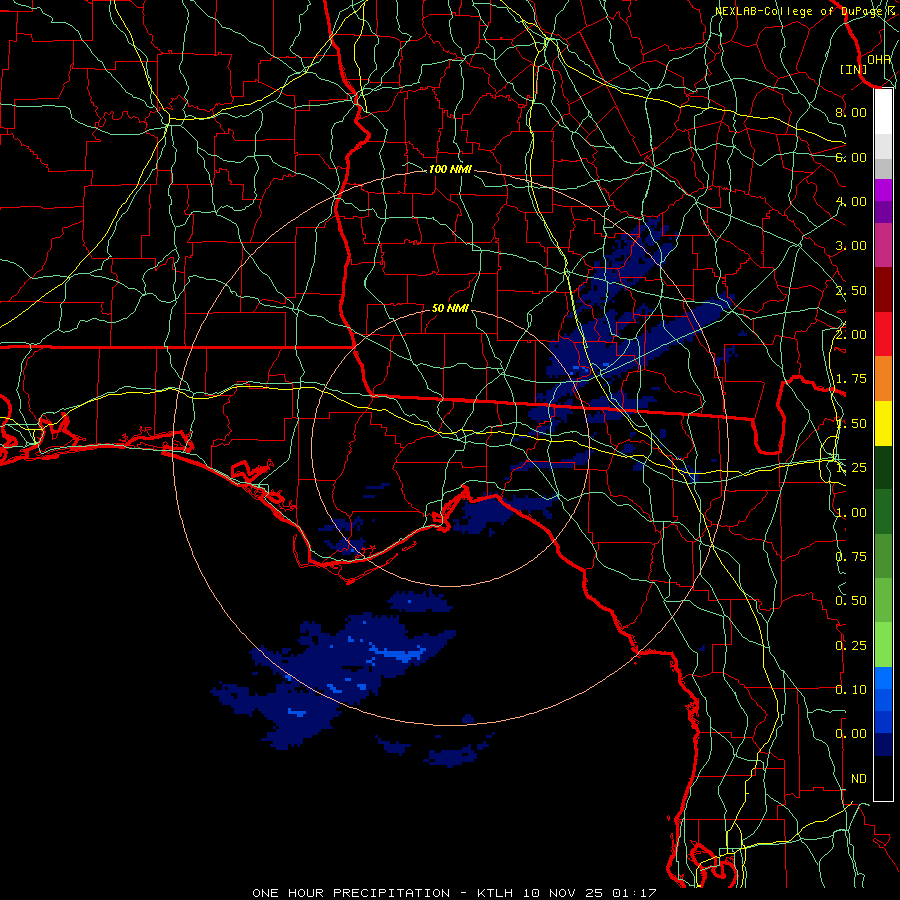Screen dimensions: 900x900
Task: Select the bright red swatch beside 2.00
Action: click(x=883, y=334)
